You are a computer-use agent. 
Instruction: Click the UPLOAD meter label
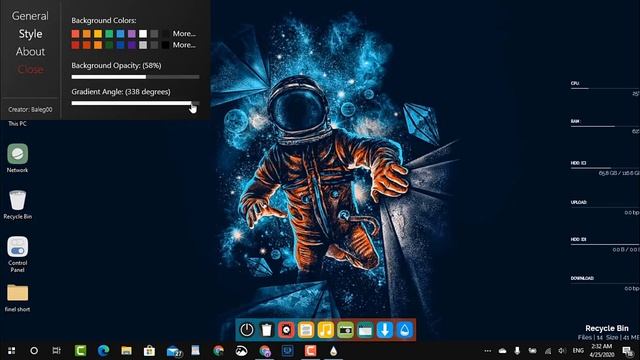point(578,202)
